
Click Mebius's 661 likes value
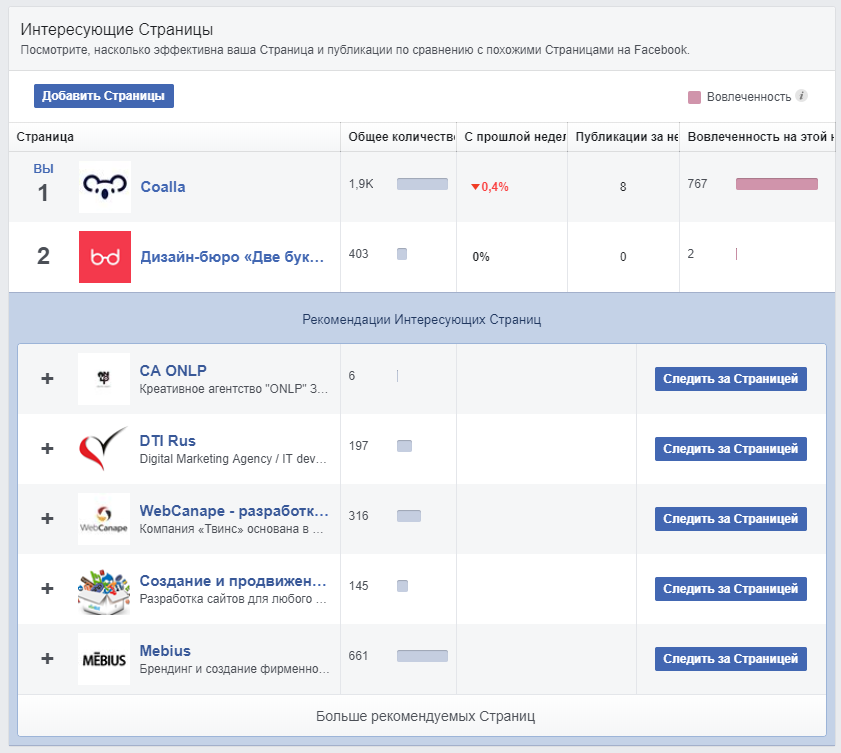point(358,656)
